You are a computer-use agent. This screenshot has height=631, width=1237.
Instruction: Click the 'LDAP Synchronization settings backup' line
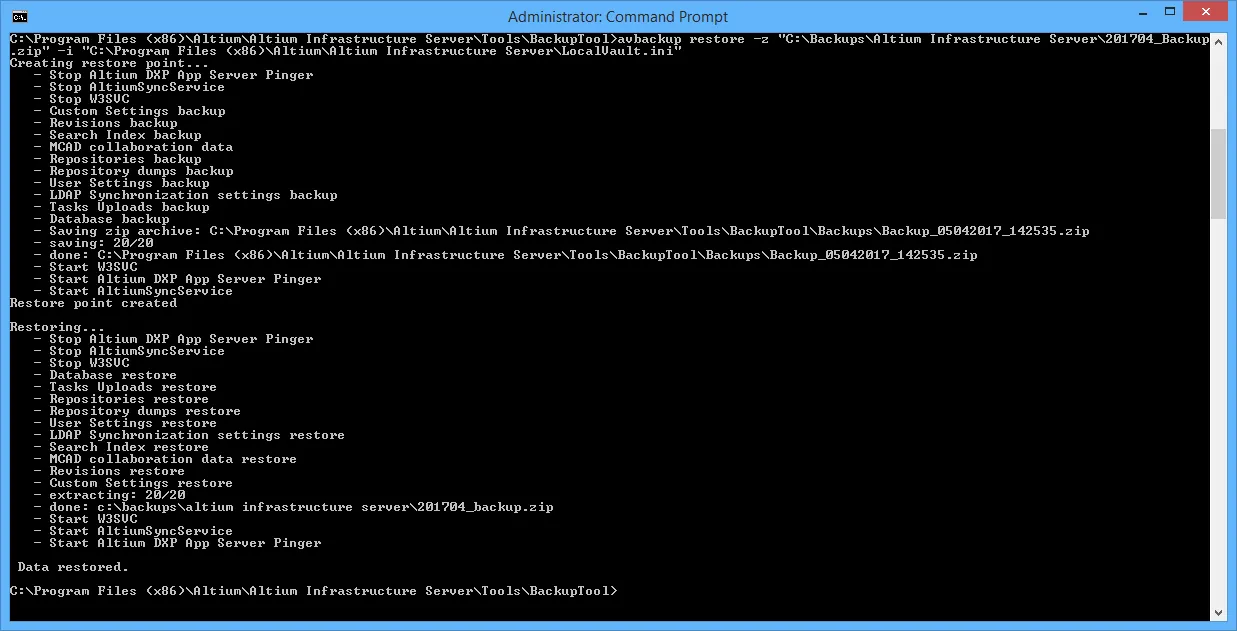[x=193, y=195]
